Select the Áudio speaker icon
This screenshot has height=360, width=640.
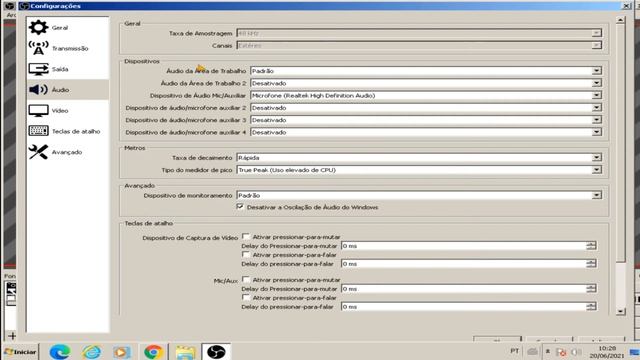click(x=38, y=89)
